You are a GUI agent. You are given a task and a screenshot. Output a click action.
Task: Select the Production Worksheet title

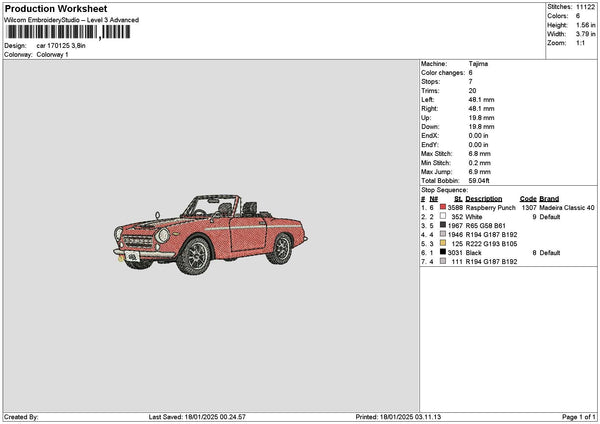tap(56, 8)
